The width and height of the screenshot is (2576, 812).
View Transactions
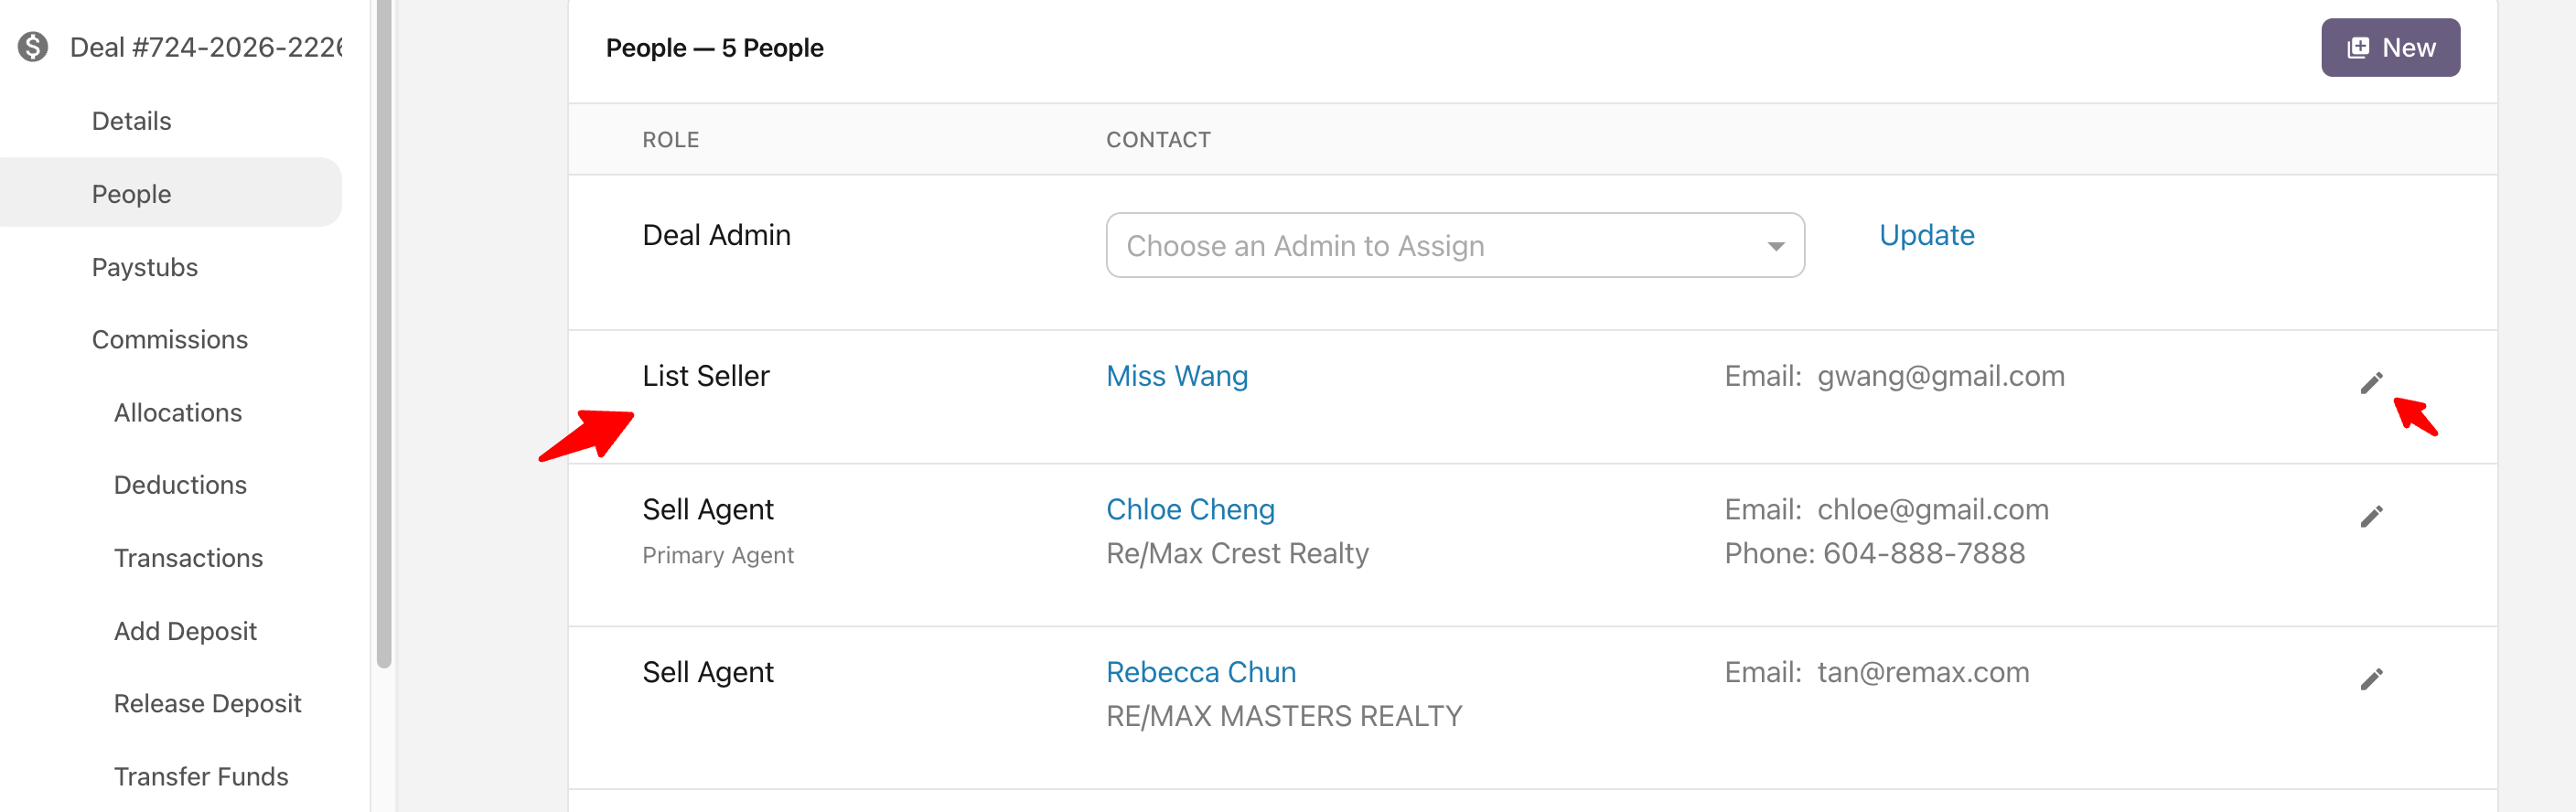(x=188, y=558)
